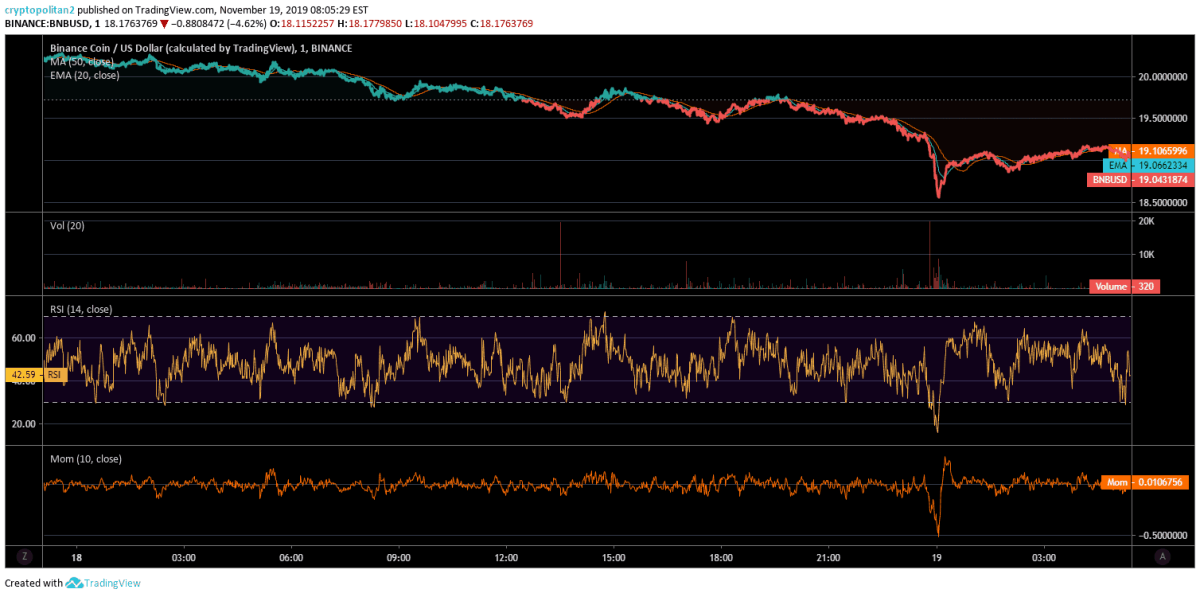Select the RSI (14, close) indicator legend

[x=81, y=309]
